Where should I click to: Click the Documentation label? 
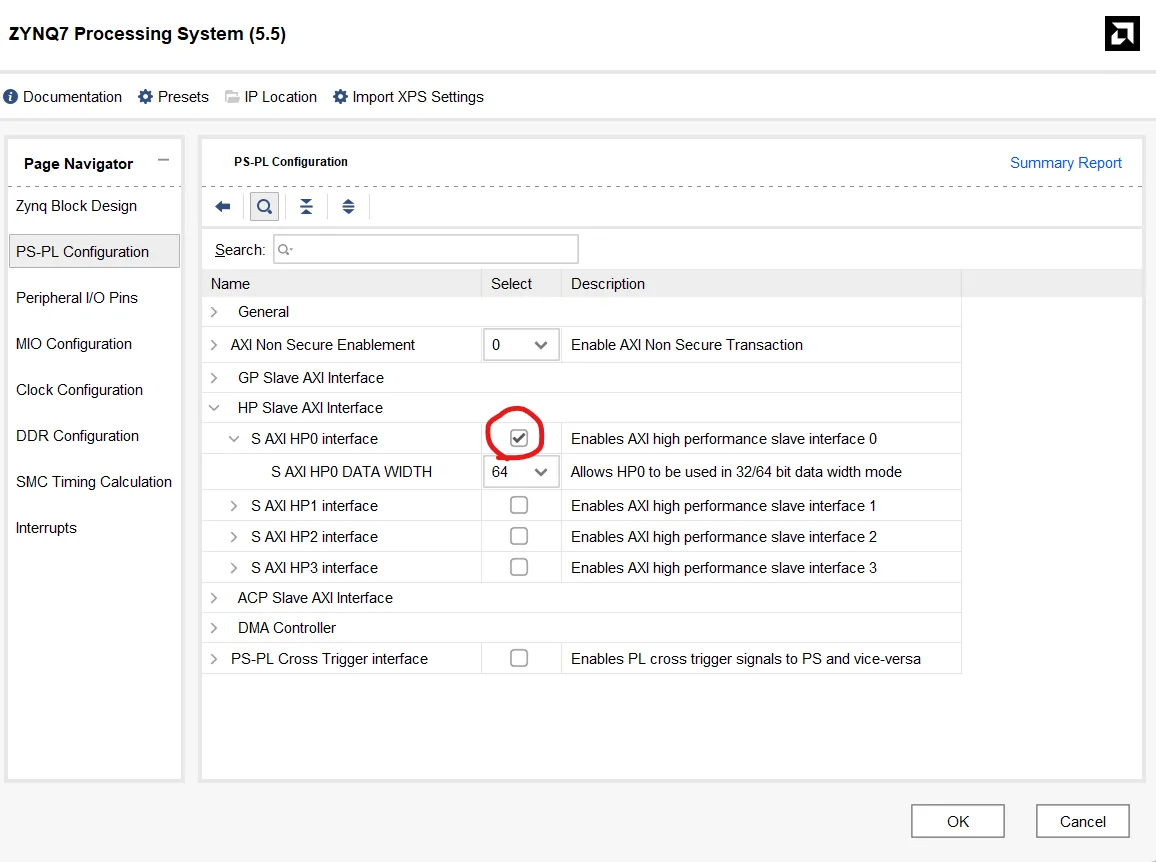[72, 97]
